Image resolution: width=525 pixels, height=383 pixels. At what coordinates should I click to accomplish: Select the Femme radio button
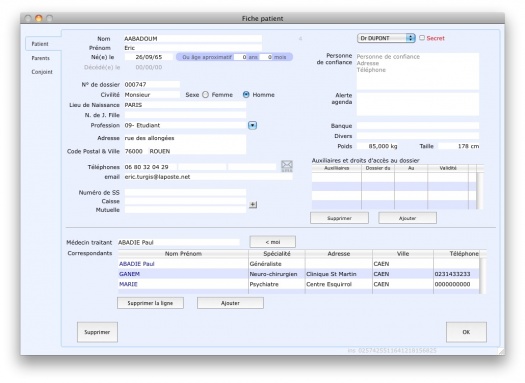[x=206, y=95]
